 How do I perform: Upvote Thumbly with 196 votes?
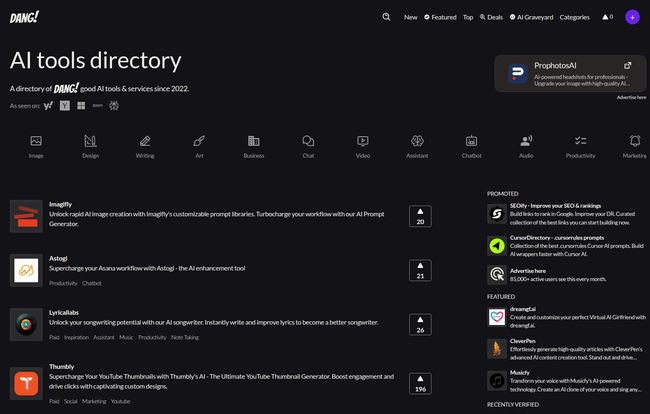click(420, 383)
